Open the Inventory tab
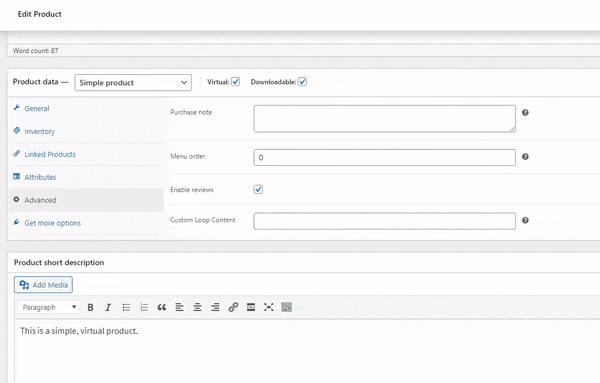 (86, 131)
